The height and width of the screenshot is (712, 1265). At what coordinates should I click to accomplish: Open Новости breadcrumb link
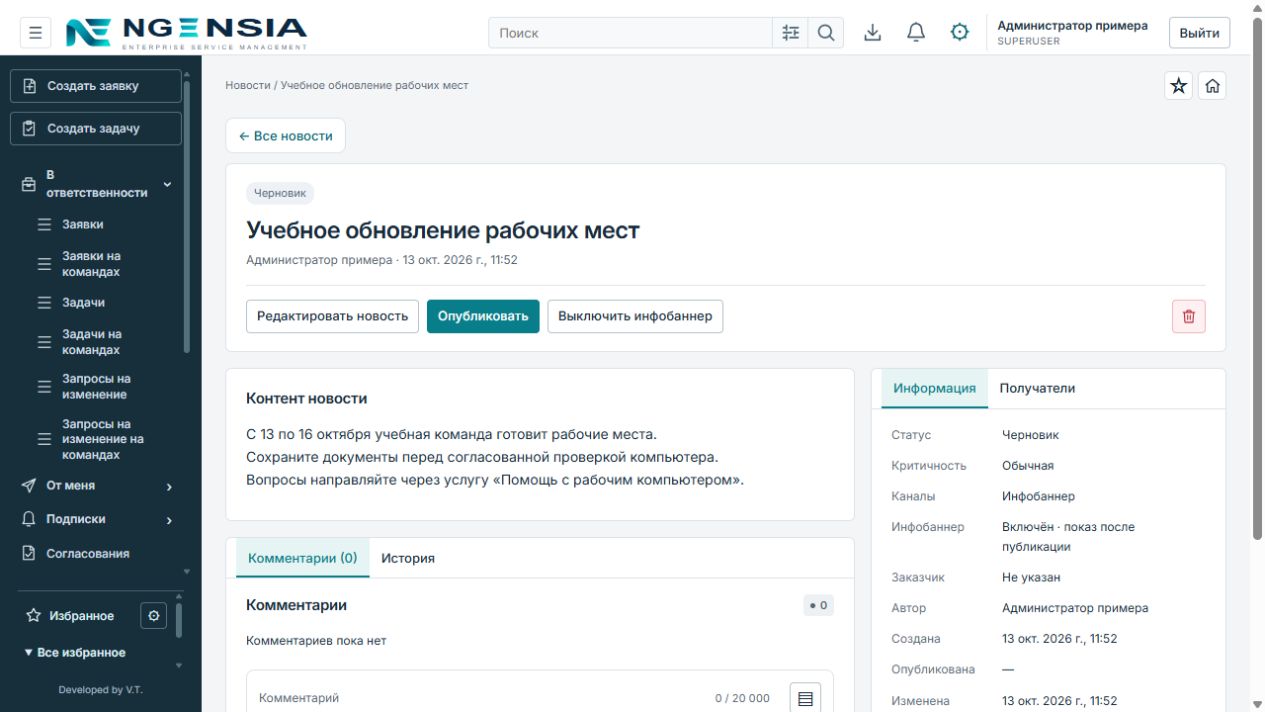click(x=248, y=86)
